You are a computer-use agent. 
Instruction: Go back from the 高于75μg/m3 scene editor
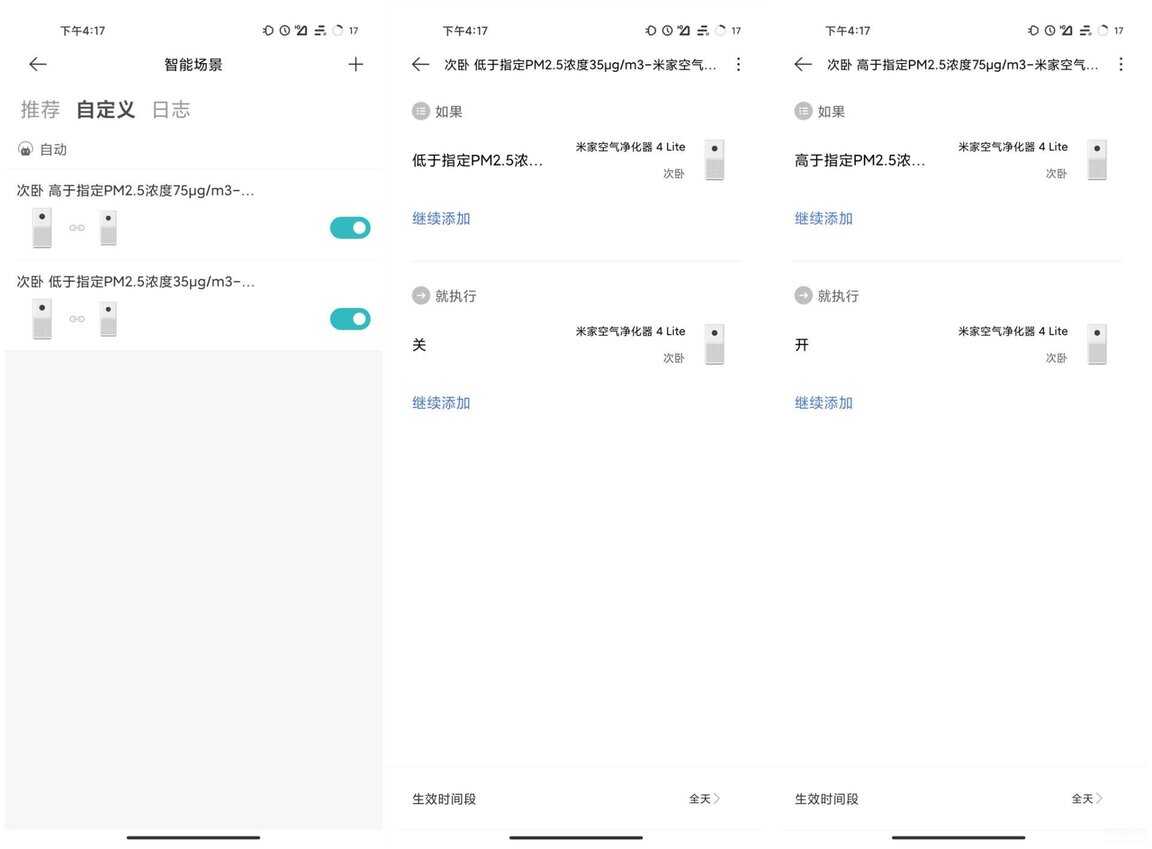pyautogui.click(x=803, y=65)
